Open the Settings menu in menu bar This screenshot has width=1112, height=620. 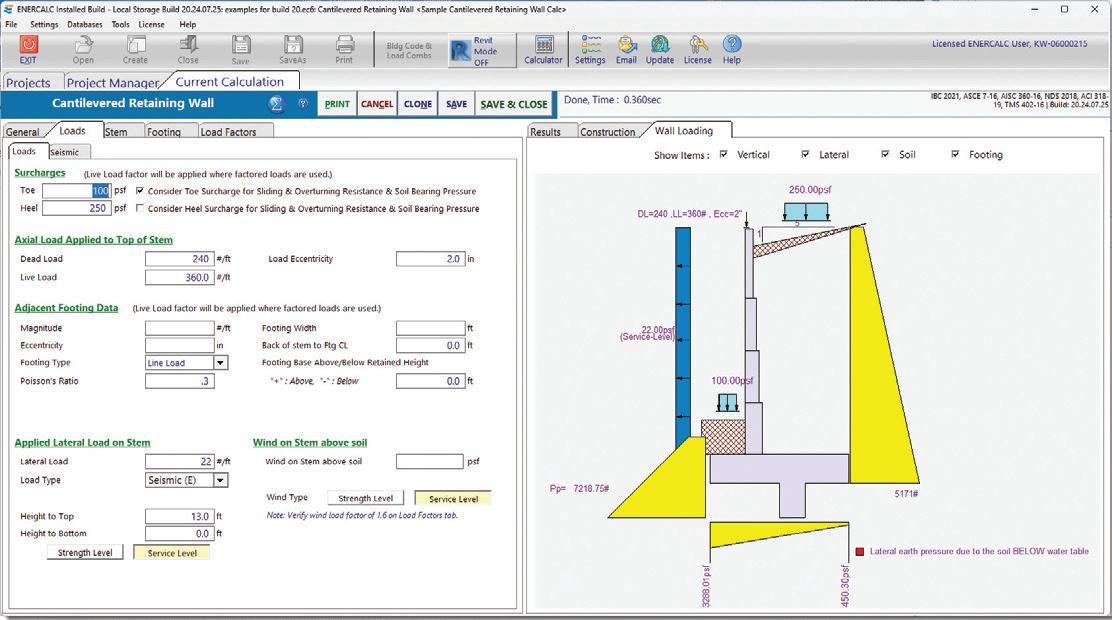pos(44,24)
